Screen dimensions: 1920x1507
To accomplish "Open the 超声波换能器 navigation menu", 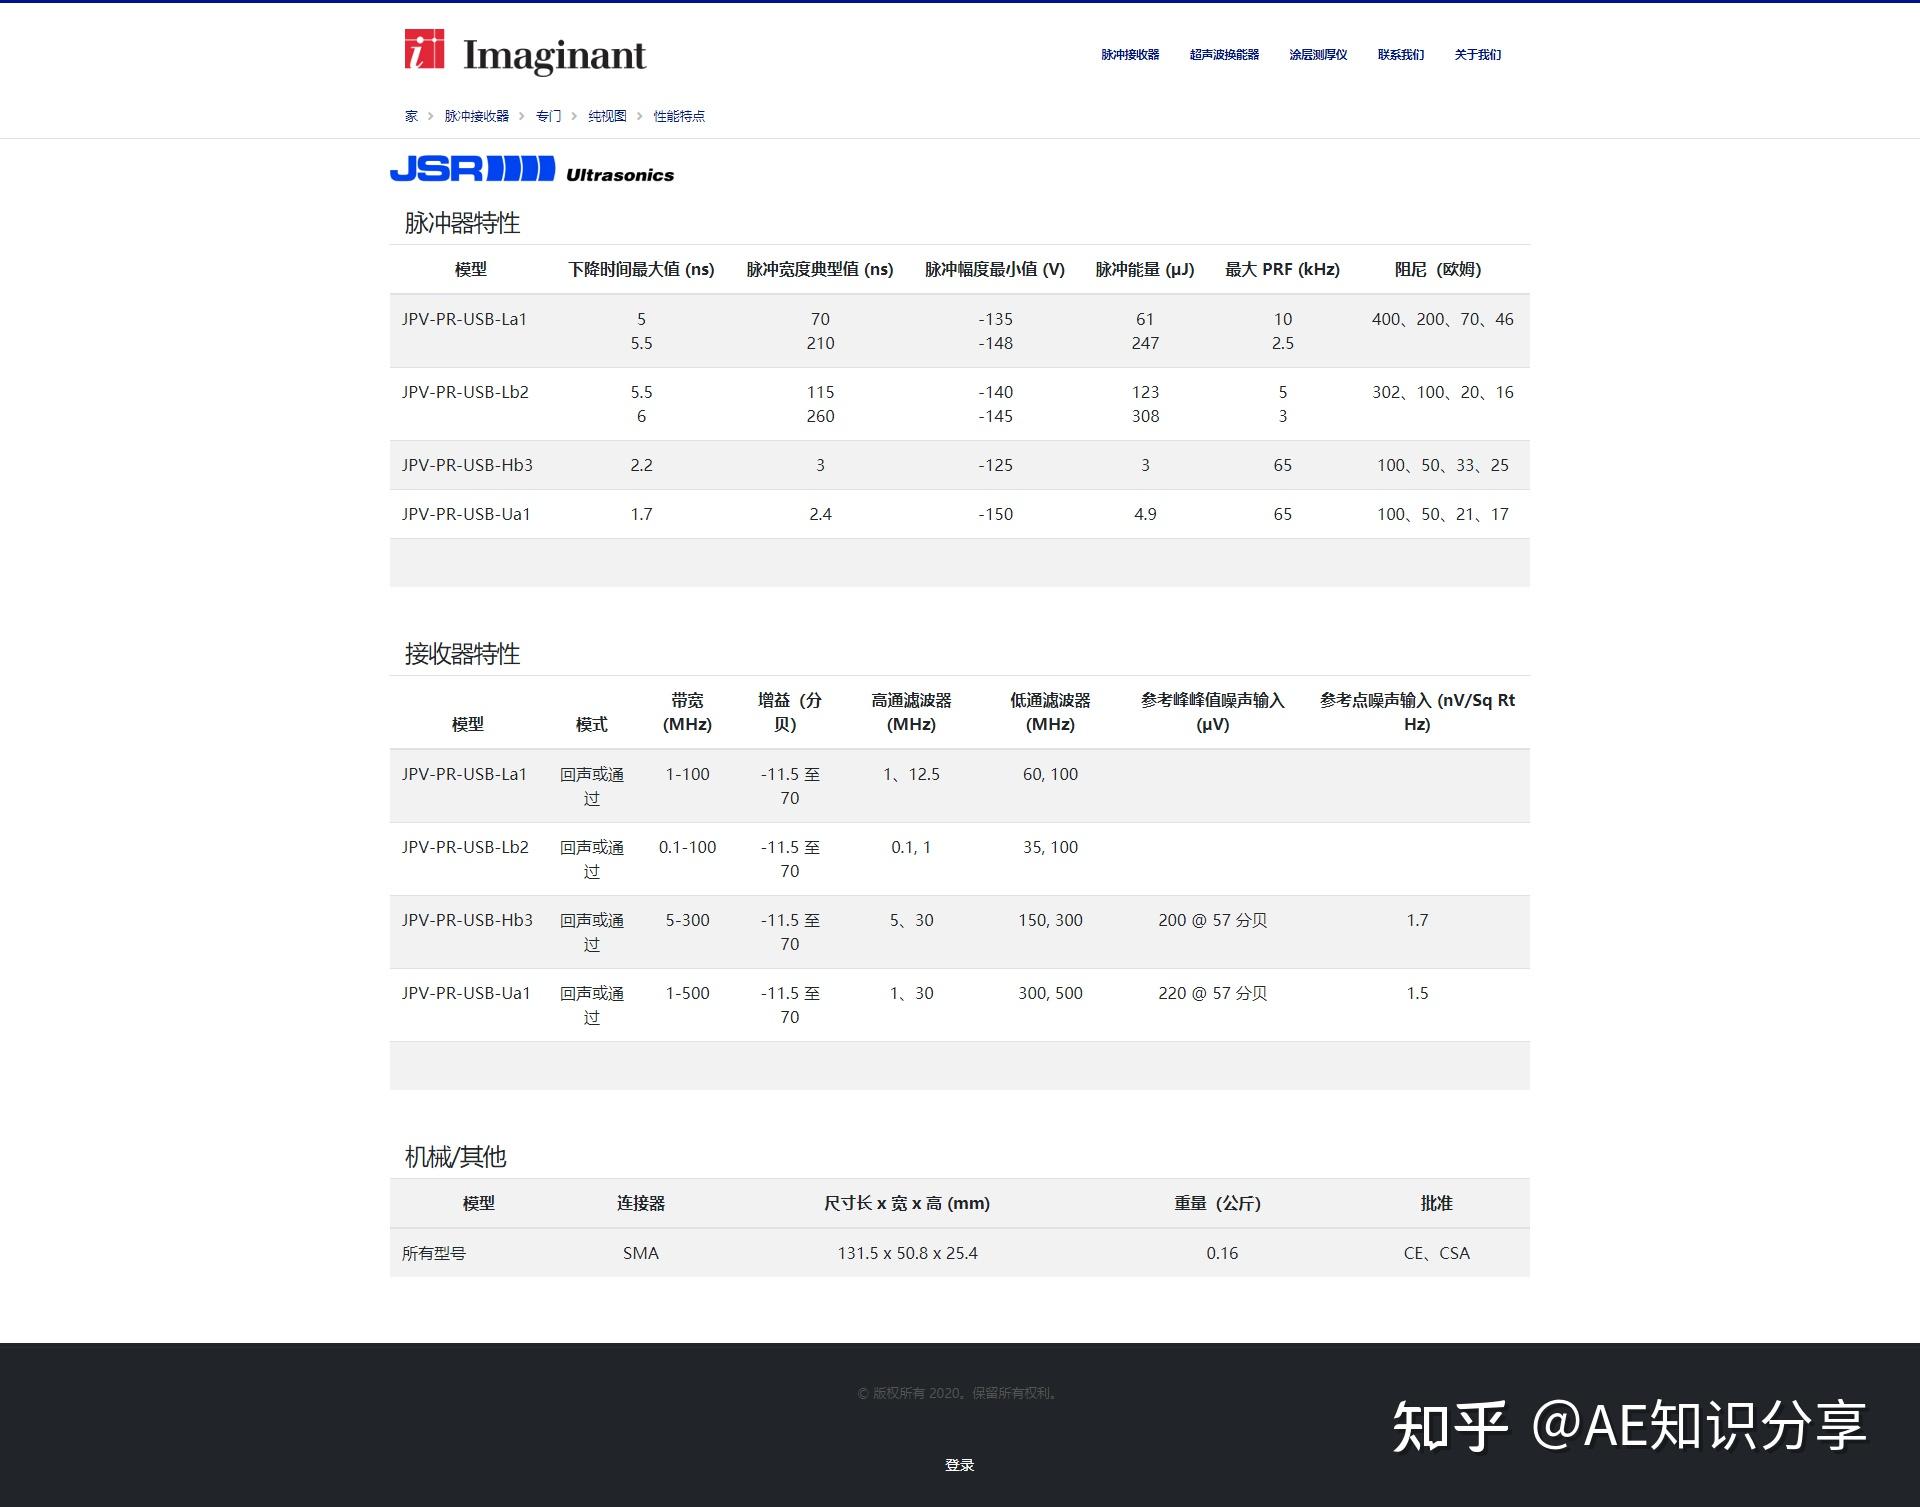I will coord(1224,55).
